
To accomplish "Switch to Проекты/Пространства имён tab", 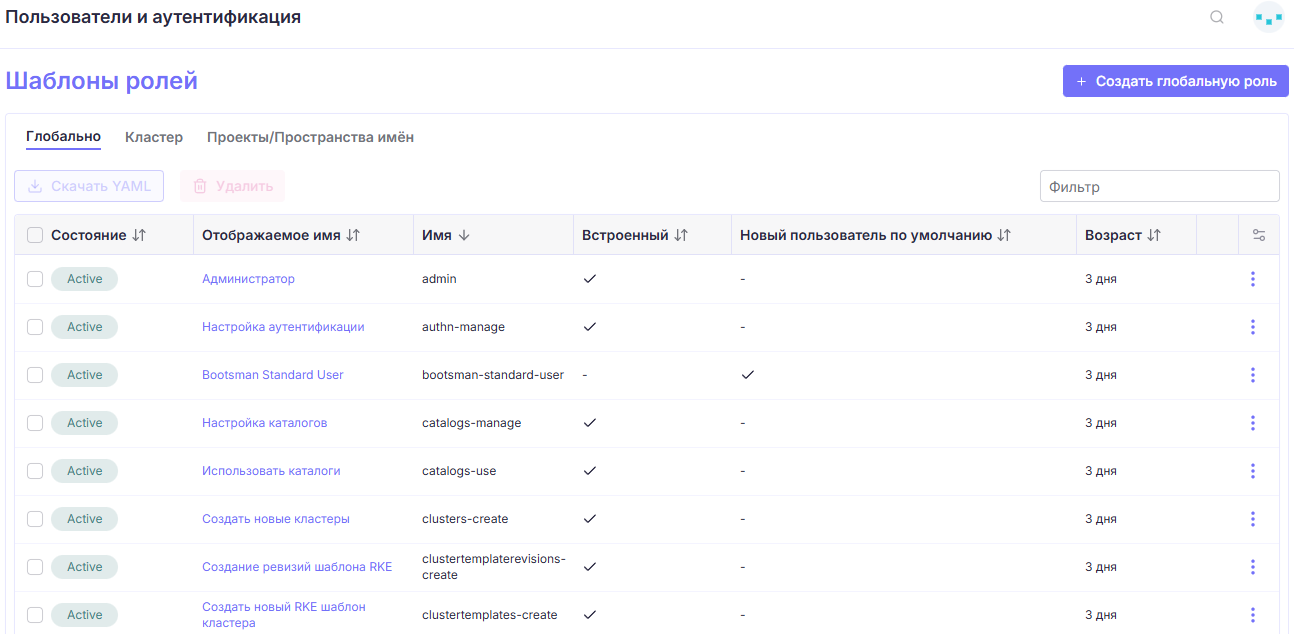I will [x=310, y=137].
